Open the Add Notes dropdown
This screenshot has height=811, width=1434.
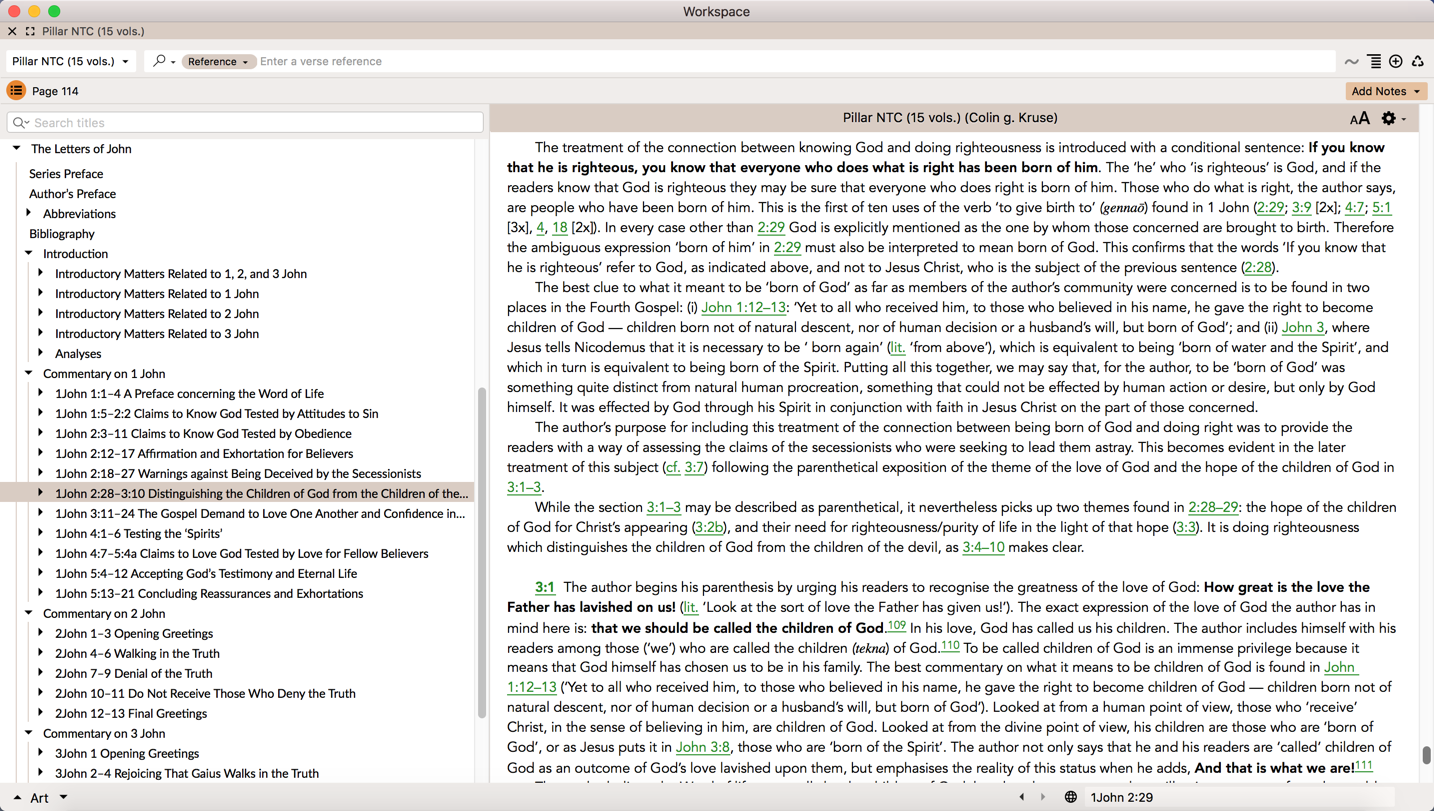tap(1386, 91)
